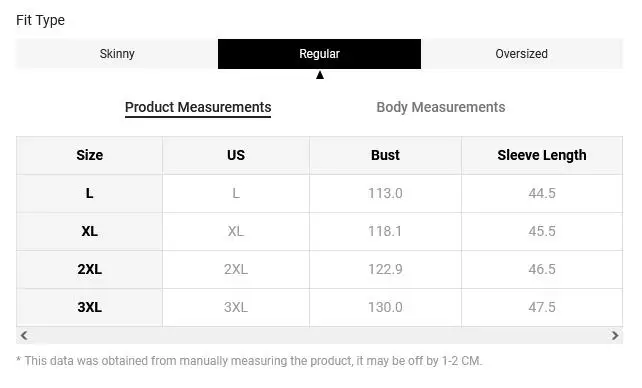Select the 3XL size row label
This screenshot has width=642, height=388.
[89, 307]
